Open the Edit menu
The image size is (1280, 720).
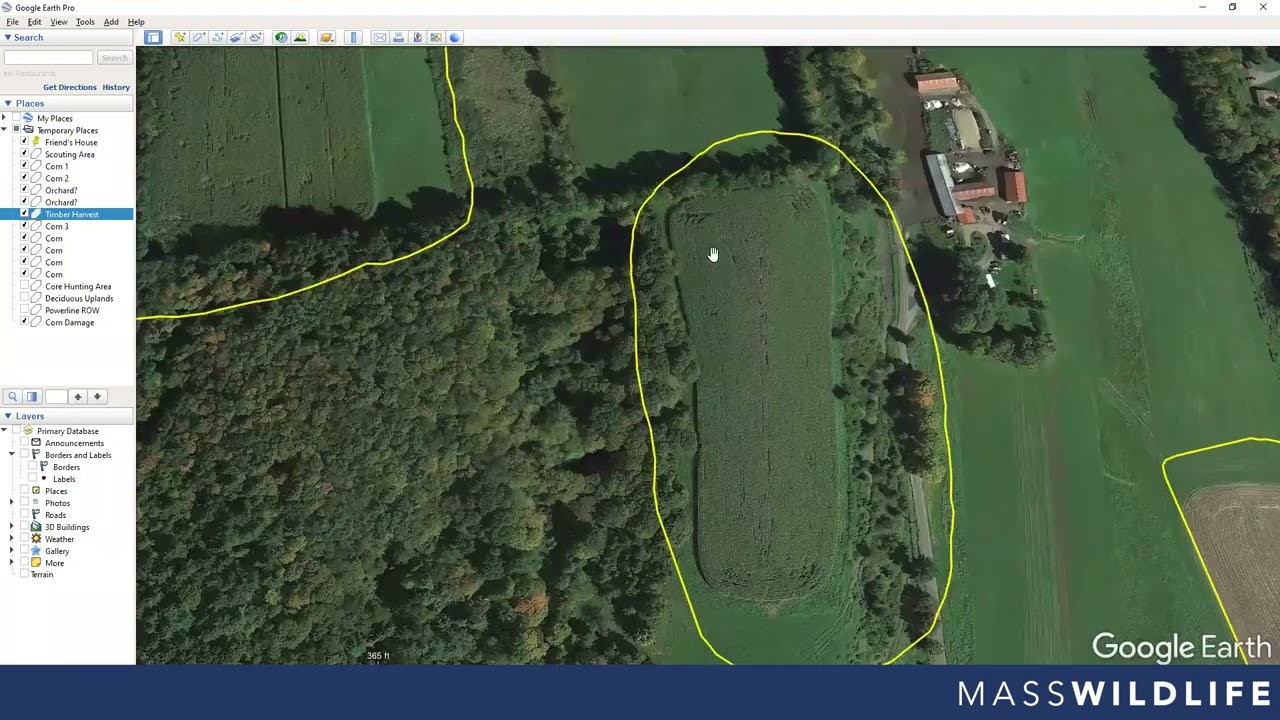(35, 22)
